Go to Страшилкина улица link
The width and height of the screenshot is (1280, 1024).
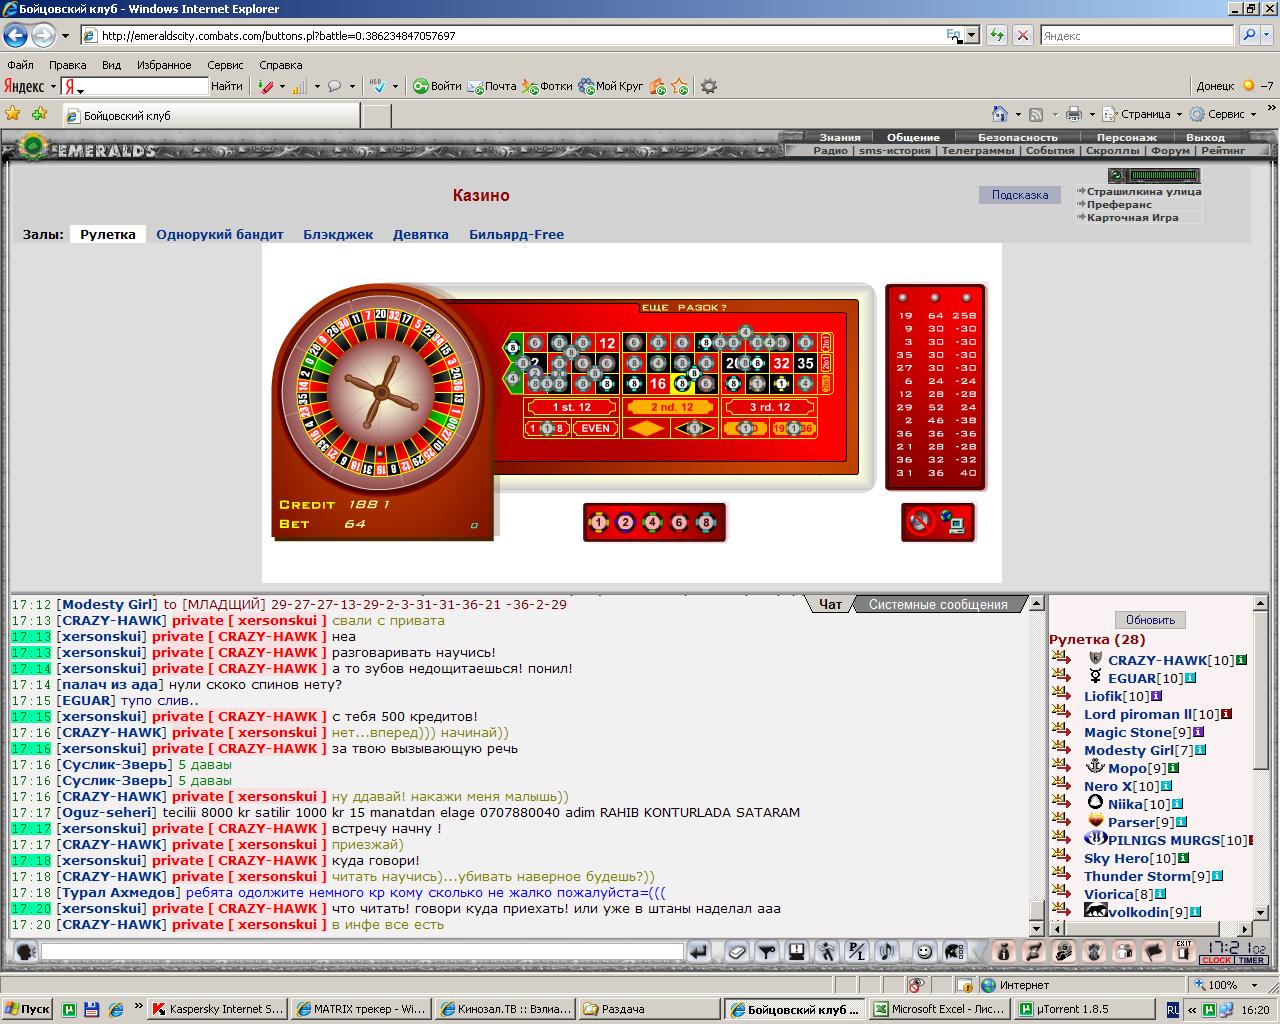1144,191
